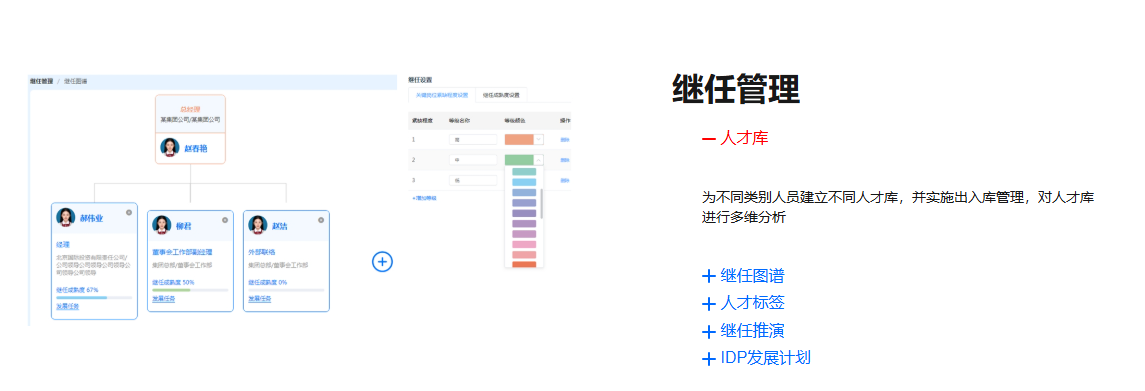Click the 删除 link in row 1

click(x=565, y=139)
